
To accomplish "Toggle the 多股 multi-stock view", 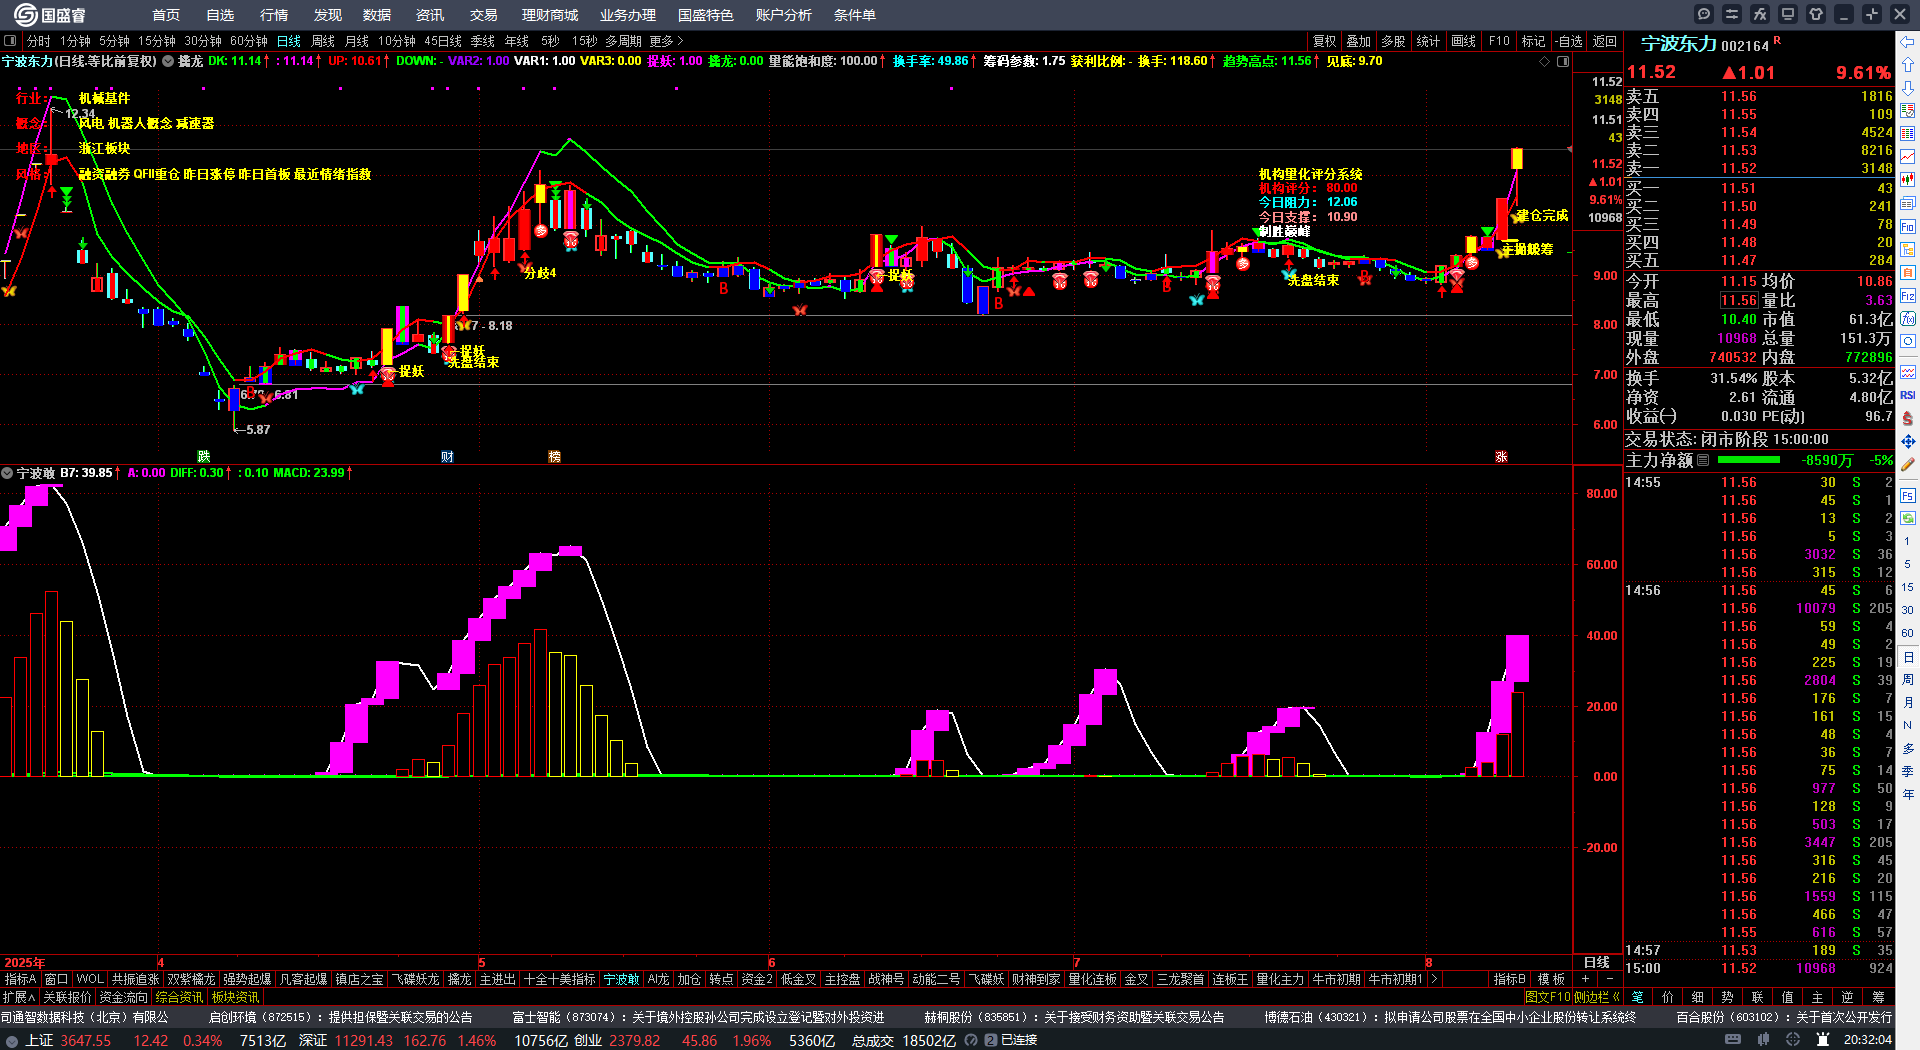I will tap(1393, 41).
